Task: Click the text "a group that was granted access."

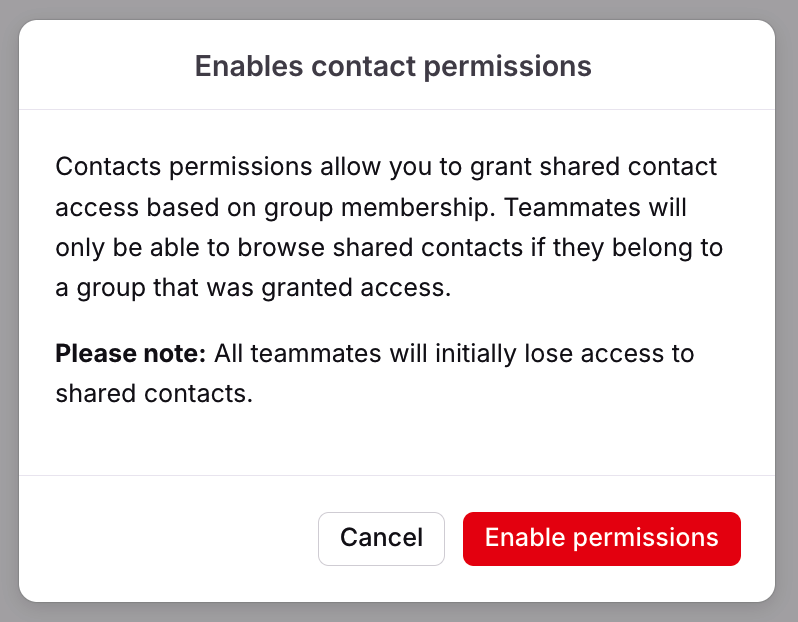Action: (254, 289)
